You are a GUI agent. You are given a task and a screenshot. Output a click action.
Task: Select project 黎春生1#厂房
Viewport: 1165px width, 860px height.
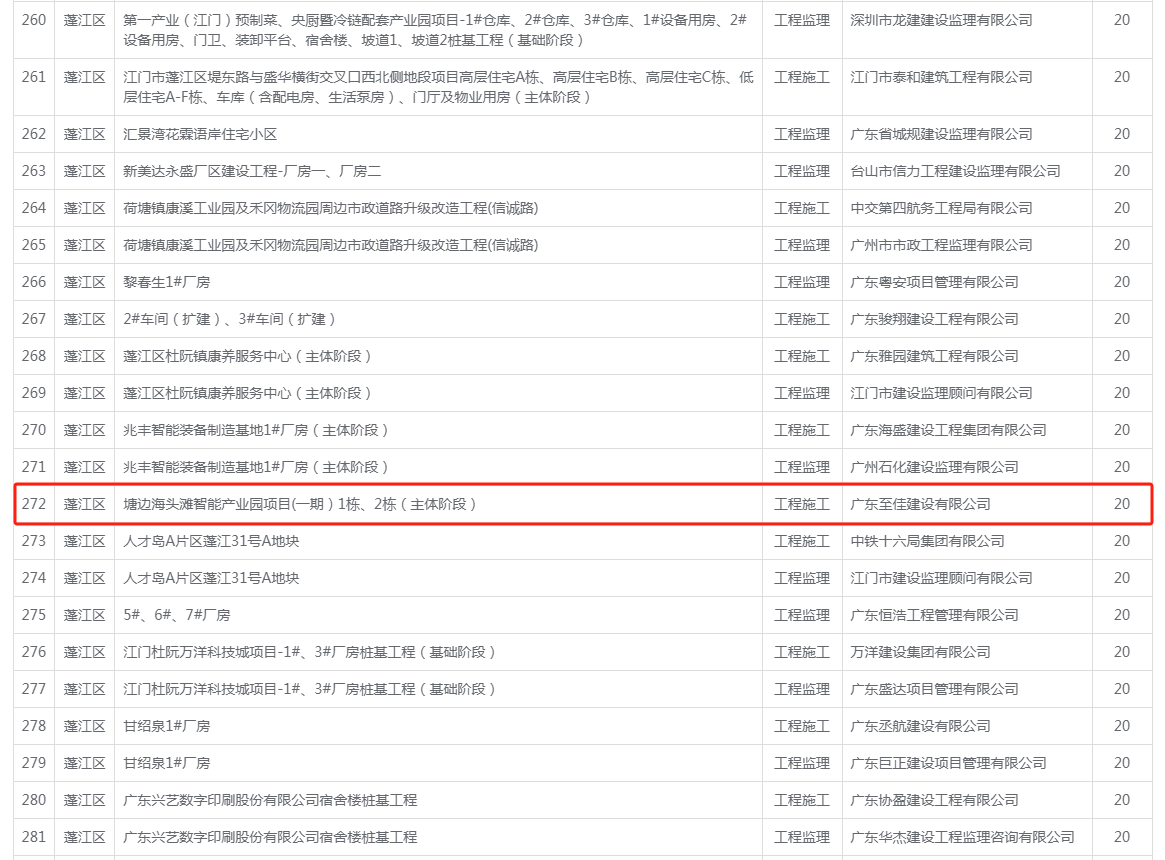(166, 282)
